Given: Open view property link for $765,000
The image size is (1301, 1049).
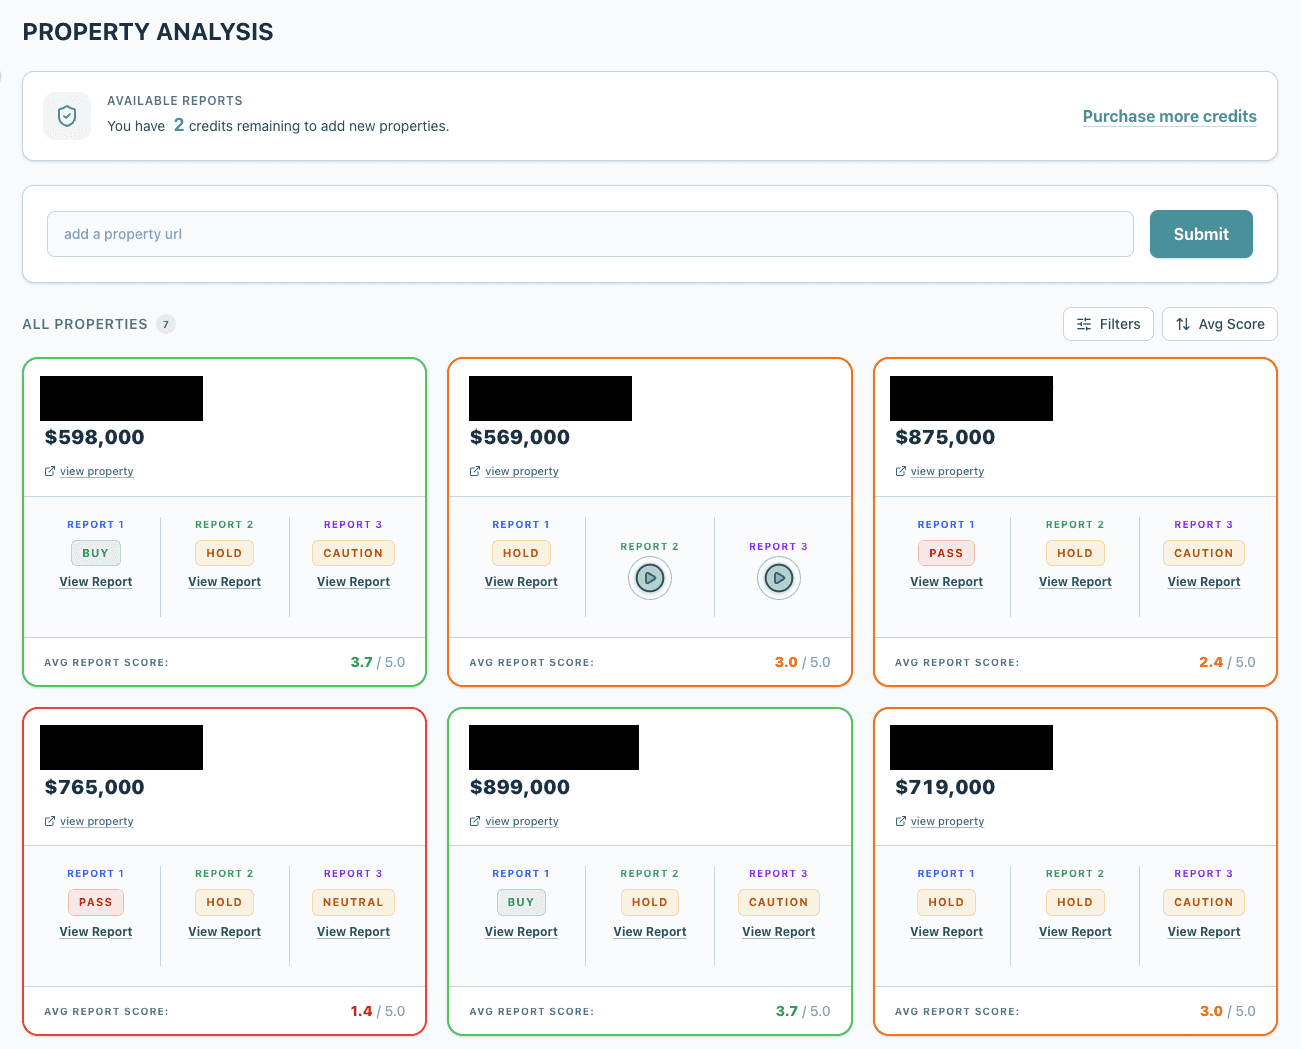Looking at the screenshot, I should pyautogui.click(x=97, y=821).
